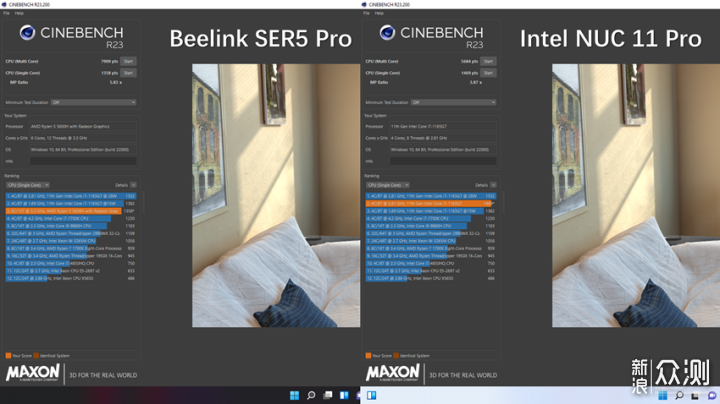Click Cinebench sphere logo in left panel
Screen dimensions: 720x404
[27, 33]
